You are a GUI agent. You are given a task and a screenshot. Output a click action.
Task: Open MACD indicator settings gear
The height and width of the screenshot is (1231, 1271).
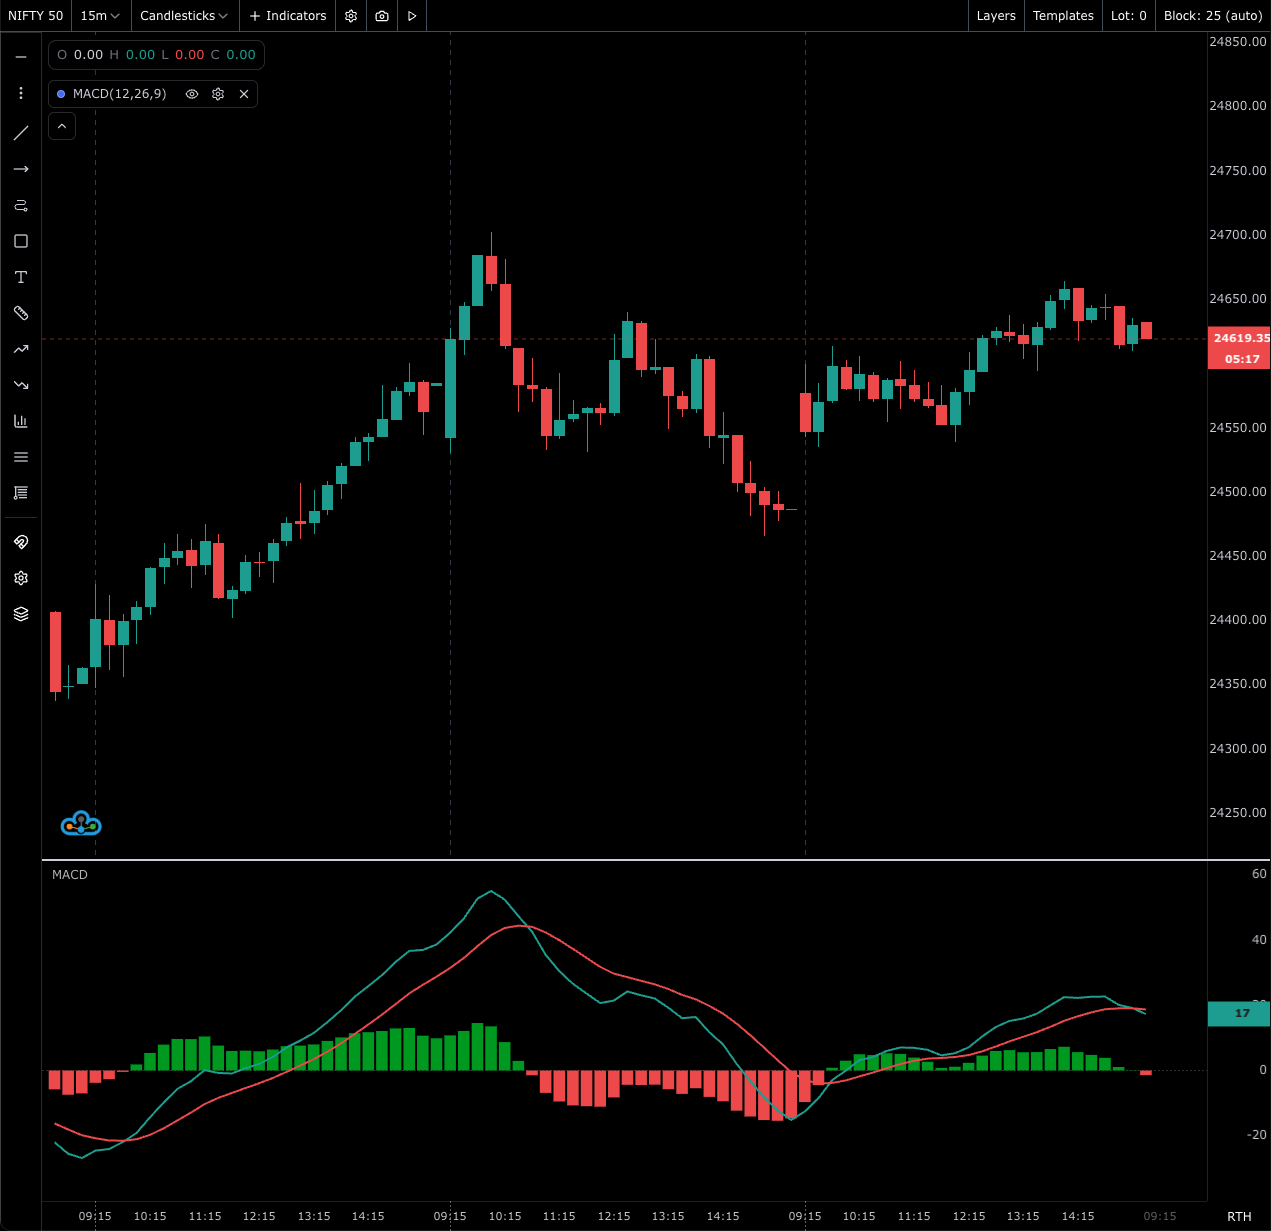218,94
